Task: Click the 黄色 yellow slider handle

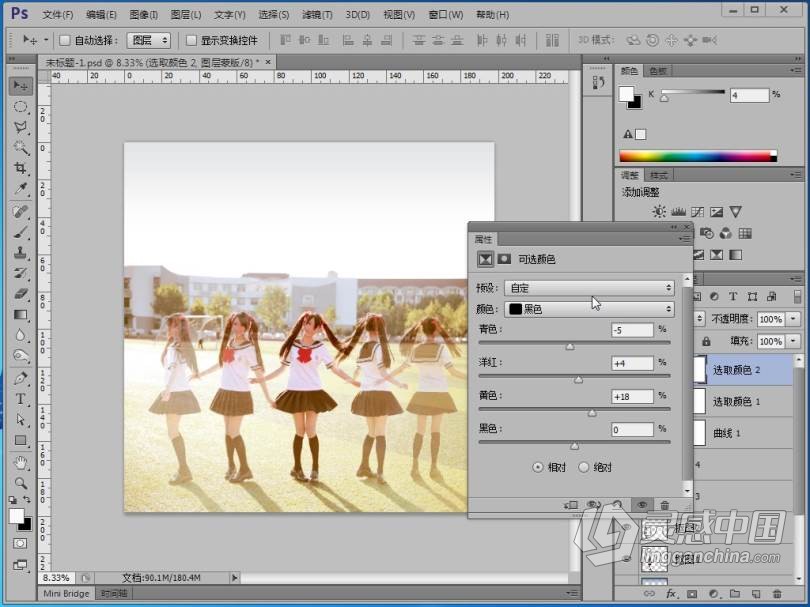Action: [592, 413]
